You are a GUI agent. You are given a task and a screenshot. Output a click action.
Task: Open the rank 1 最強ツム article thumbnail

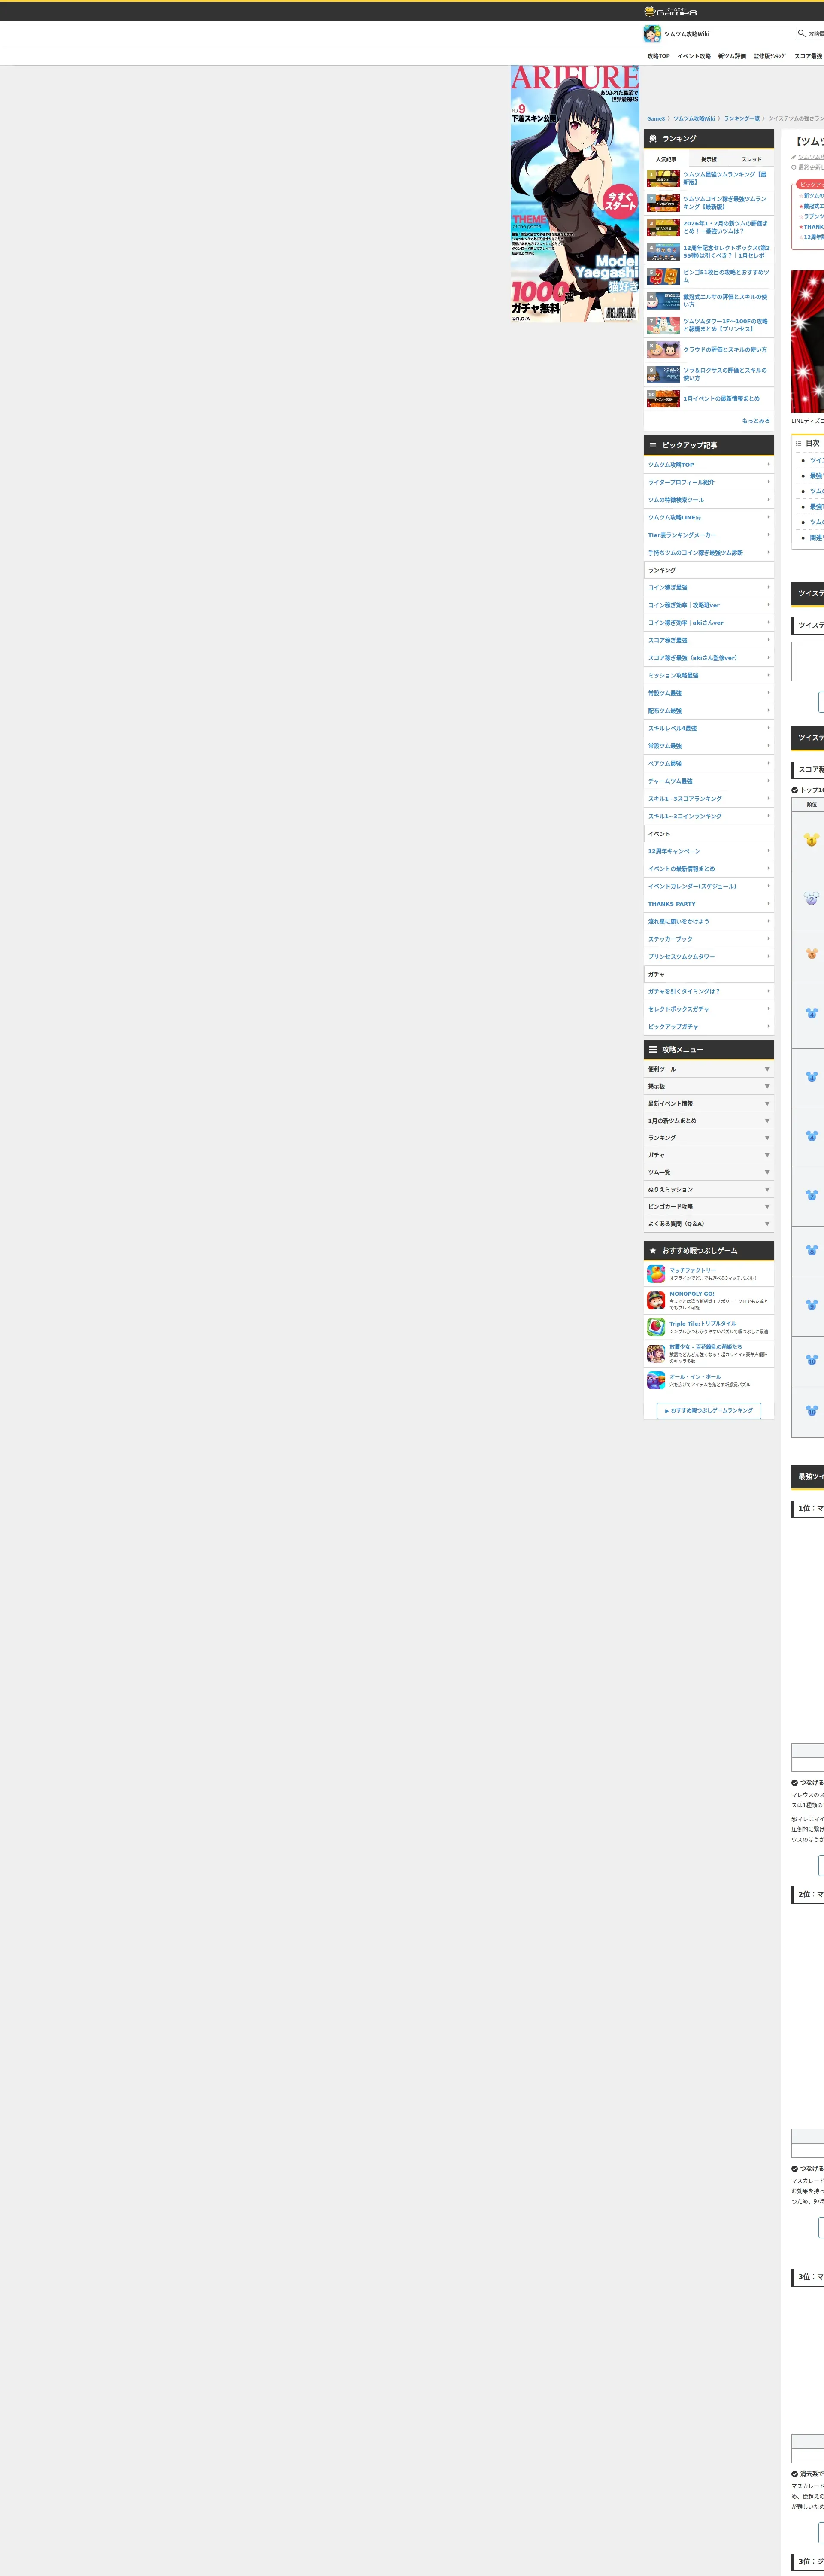coord(663,178)
